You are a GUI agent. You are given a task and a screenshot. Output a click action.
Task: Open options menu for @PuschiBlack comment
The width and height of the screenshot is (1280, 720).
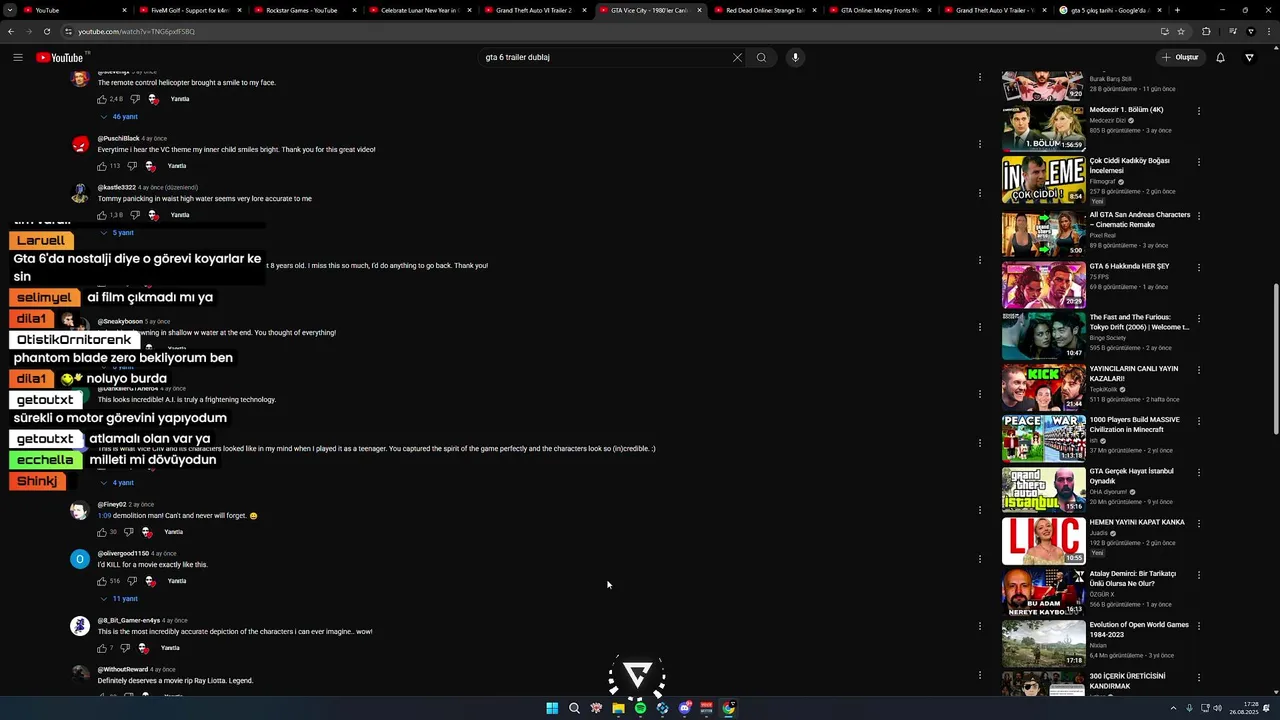point(980,144)
